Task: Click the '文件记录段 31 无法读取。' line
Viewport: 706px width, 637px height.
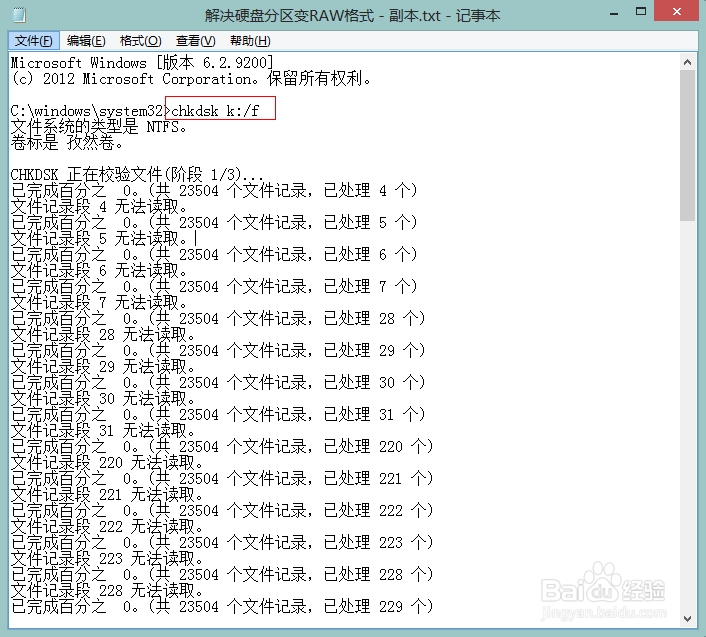Action: pos(103,430)
